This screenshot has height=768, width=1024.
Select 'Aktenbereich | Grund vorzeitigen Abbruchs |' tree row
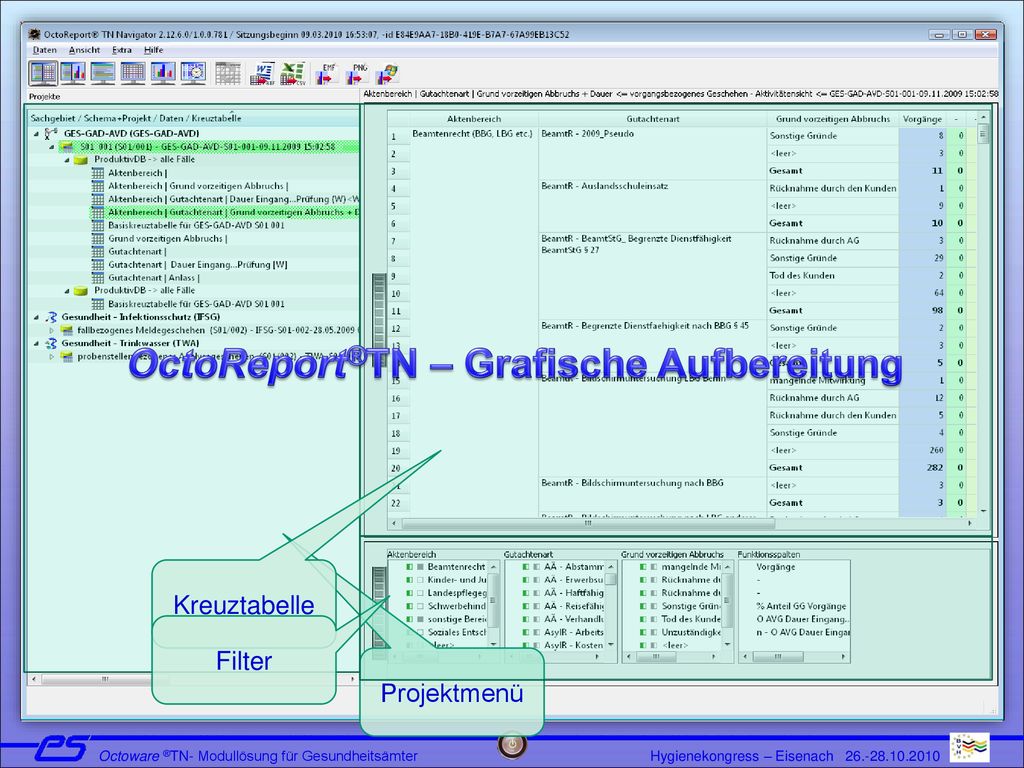198,186
